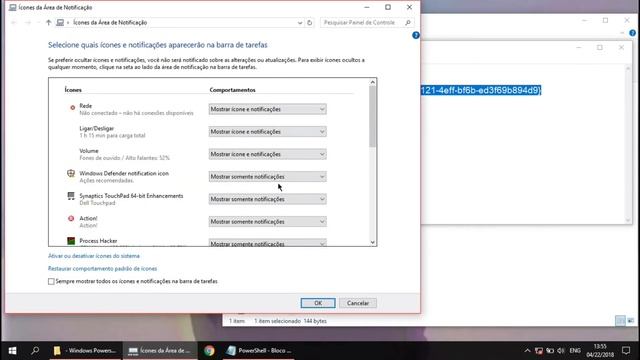Click scrollbar down arrow in background notepad window
The height and width of the screenshot is (360, 640).
(628, 220)
